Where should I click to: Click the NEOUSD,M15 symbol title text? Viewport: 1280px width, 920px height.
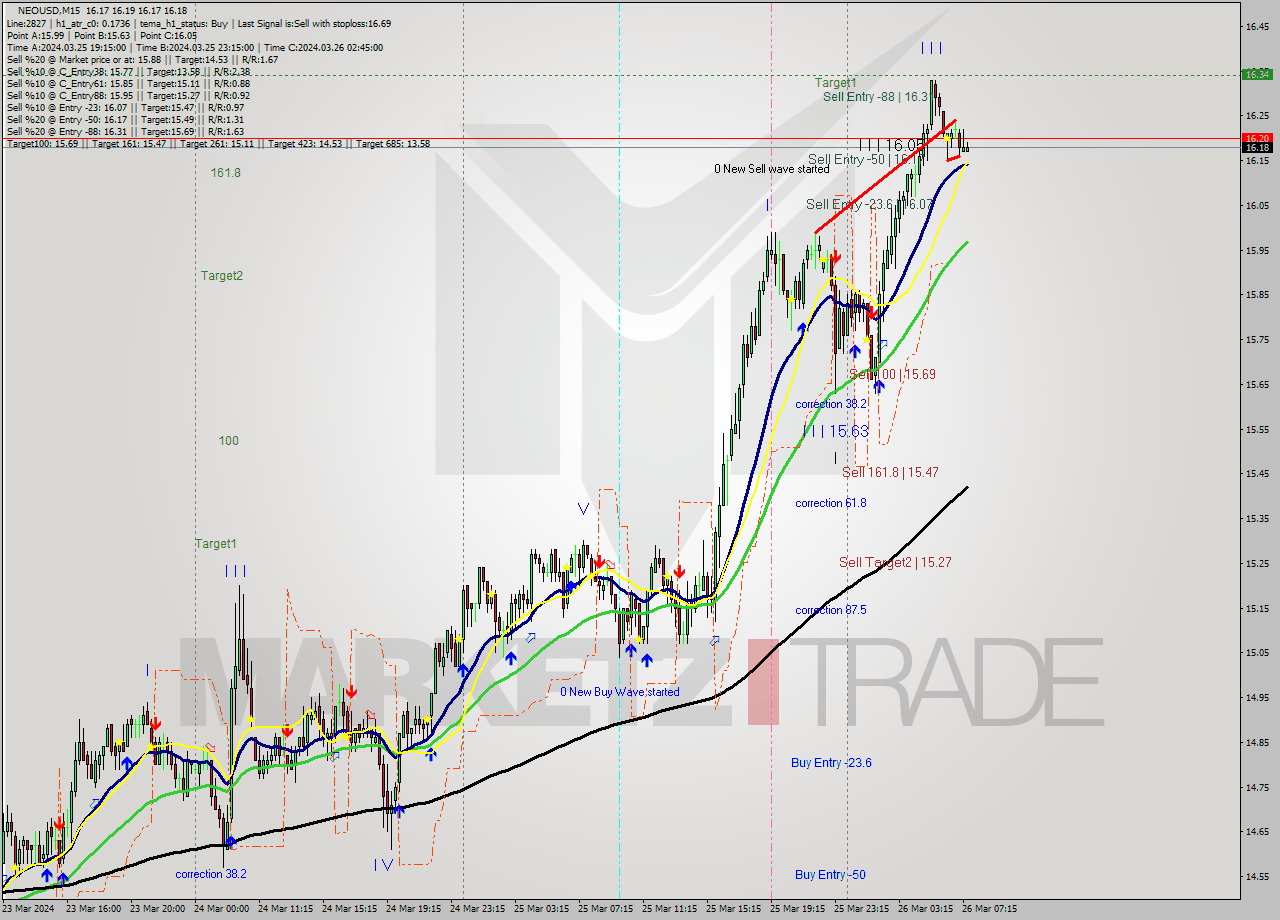click(50, 10)
